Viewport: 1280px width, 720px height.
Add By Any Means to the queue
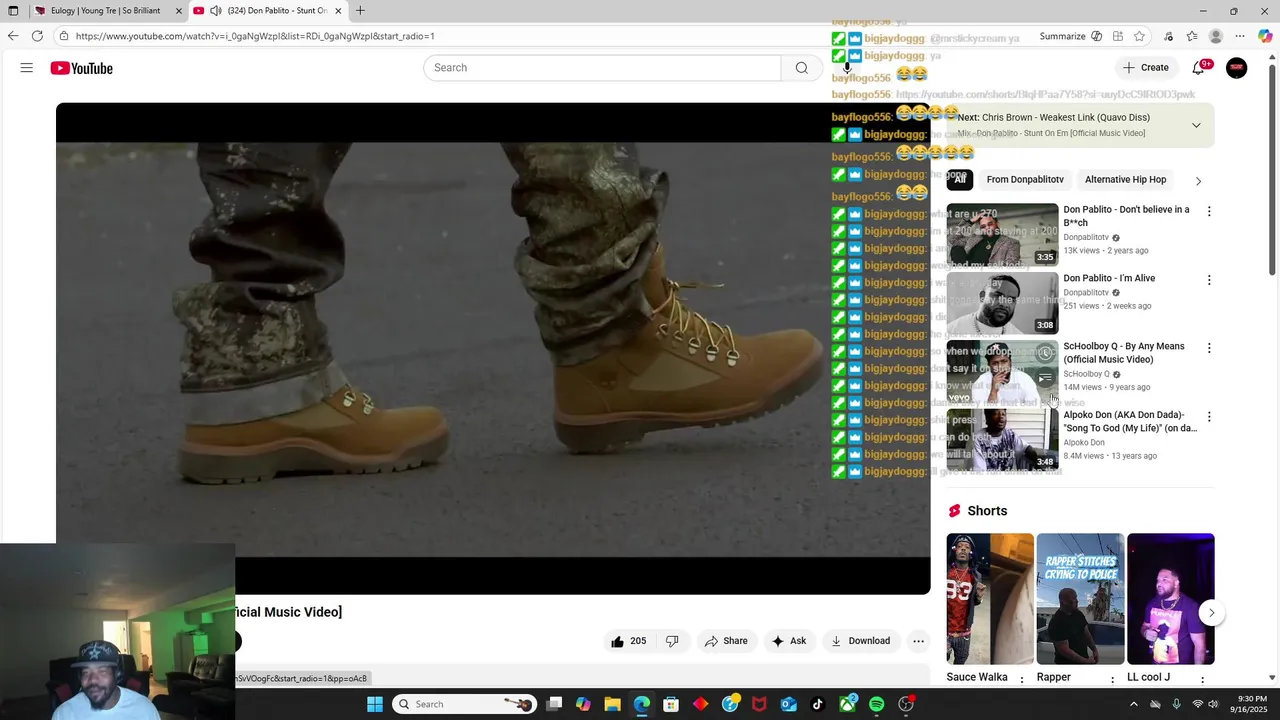[1045, 378]
